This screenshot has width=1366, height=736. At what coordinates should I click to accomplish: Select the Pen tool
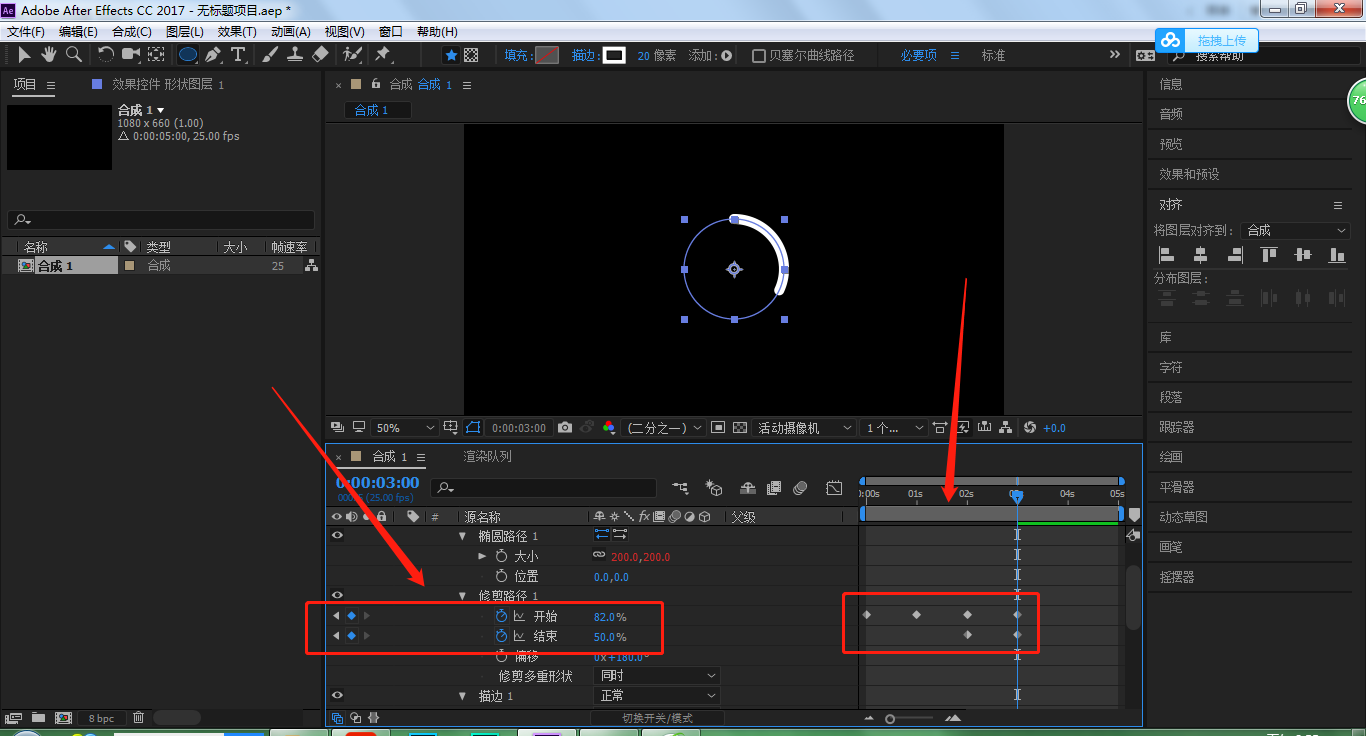pyautogui.click(x=213, y=55)
